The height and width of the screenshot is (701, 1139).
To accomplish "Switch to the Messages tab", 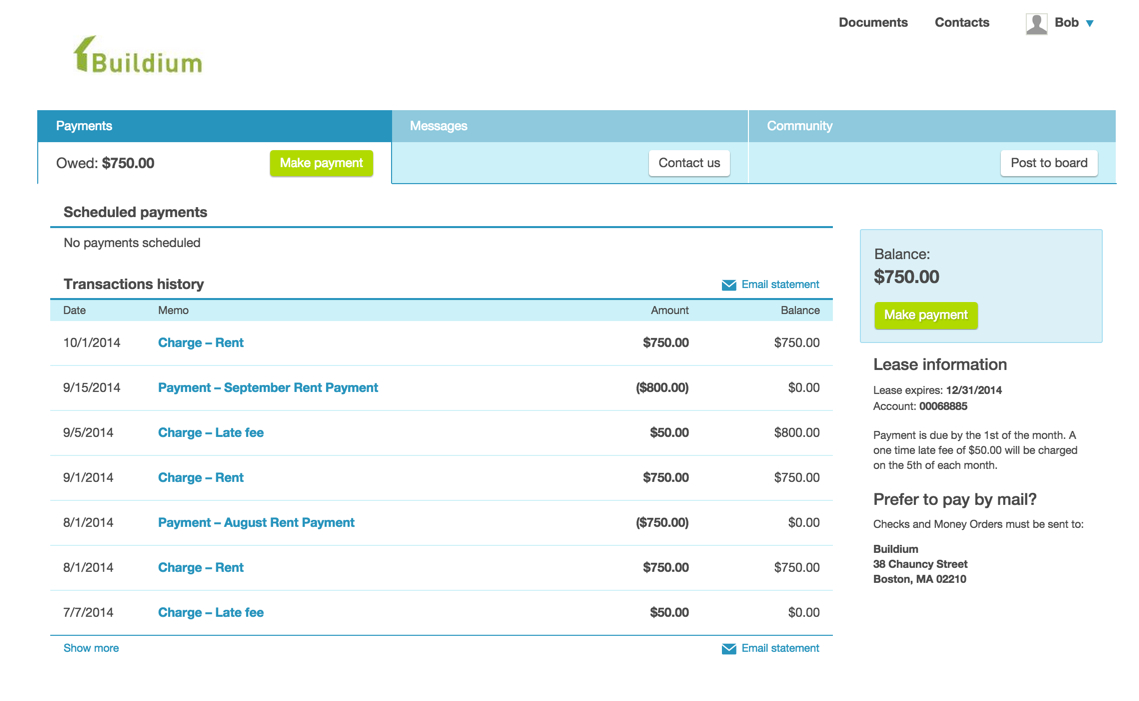I will (439, 126).
